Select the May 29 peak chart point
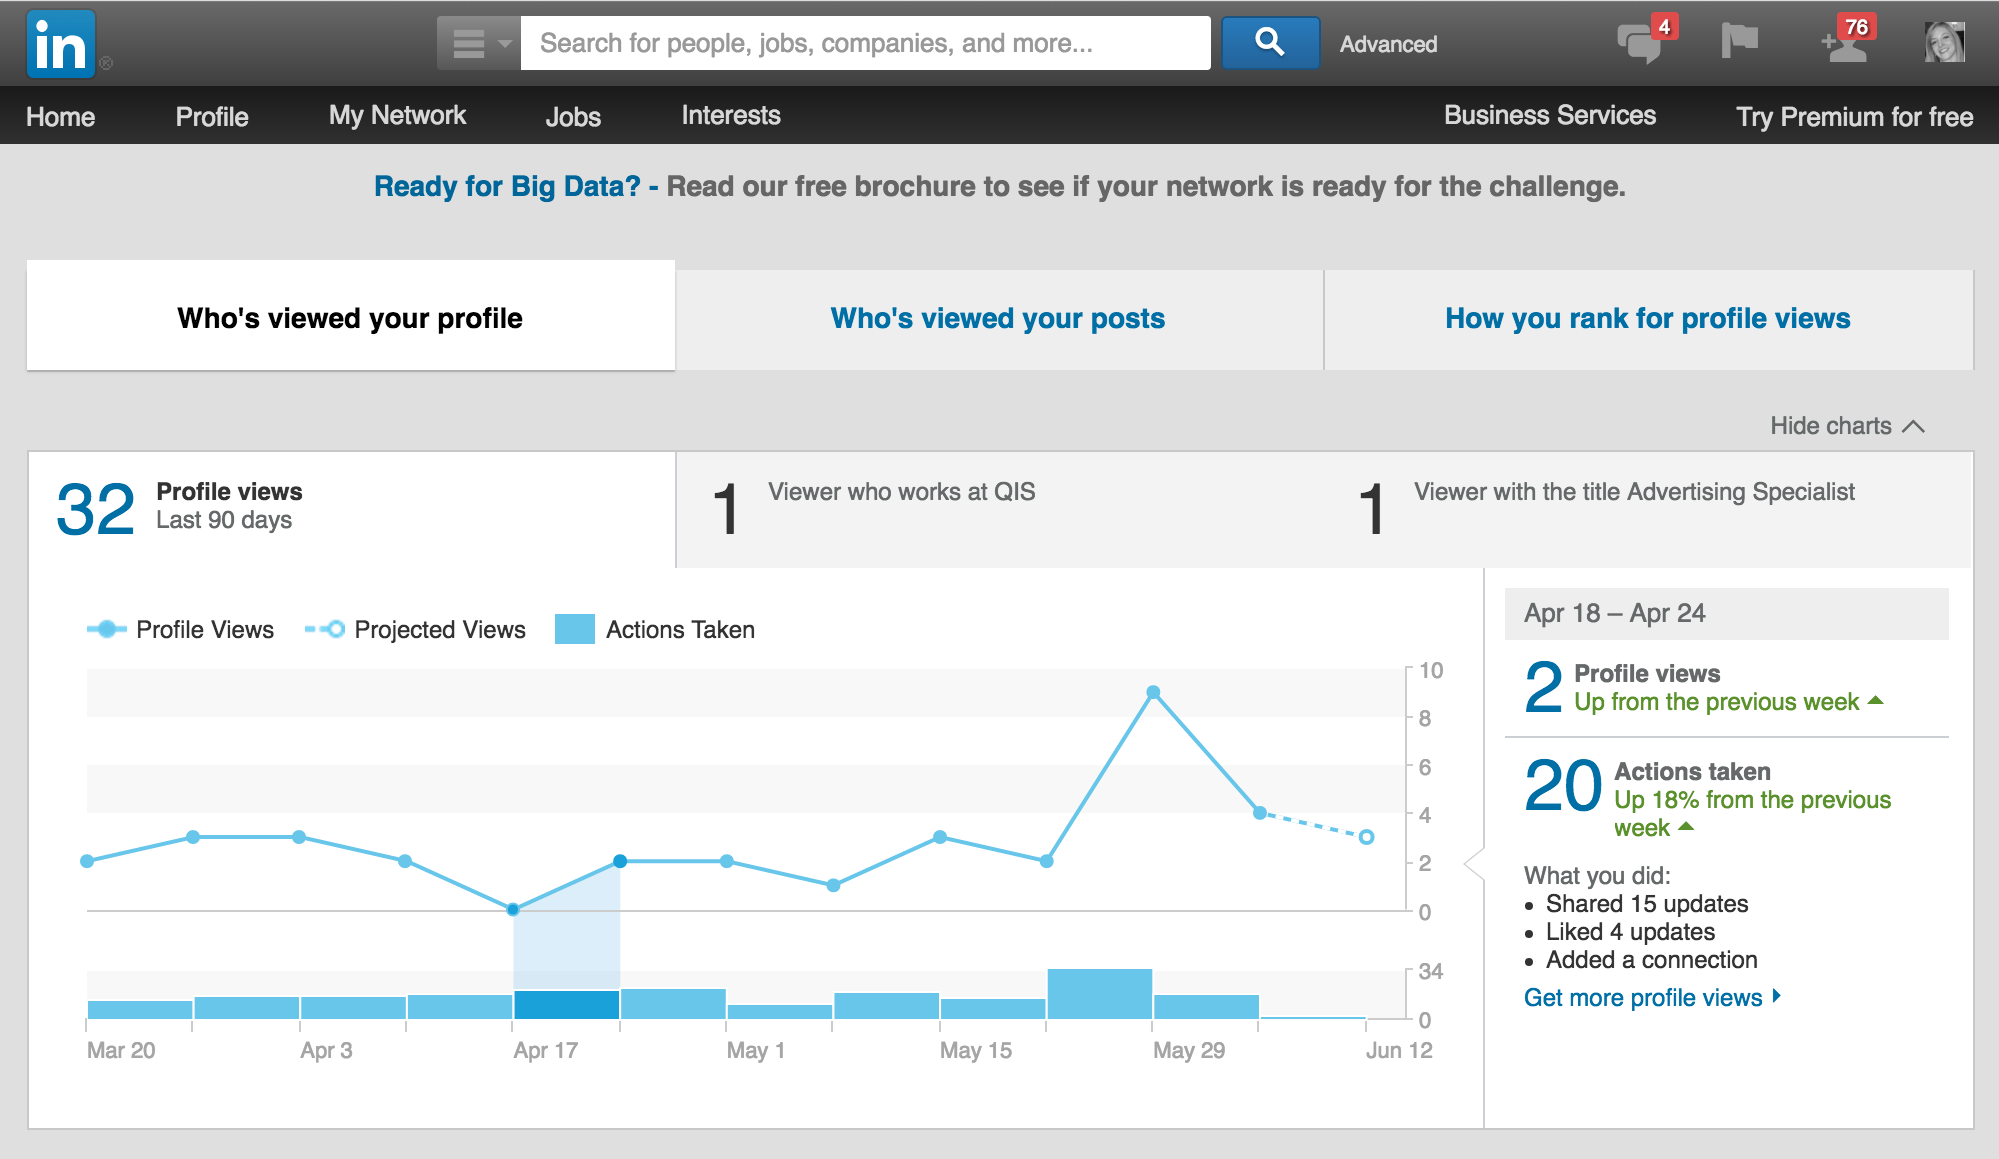The width and height of the screenshot is (1999, 1159). click(1153, 692)
